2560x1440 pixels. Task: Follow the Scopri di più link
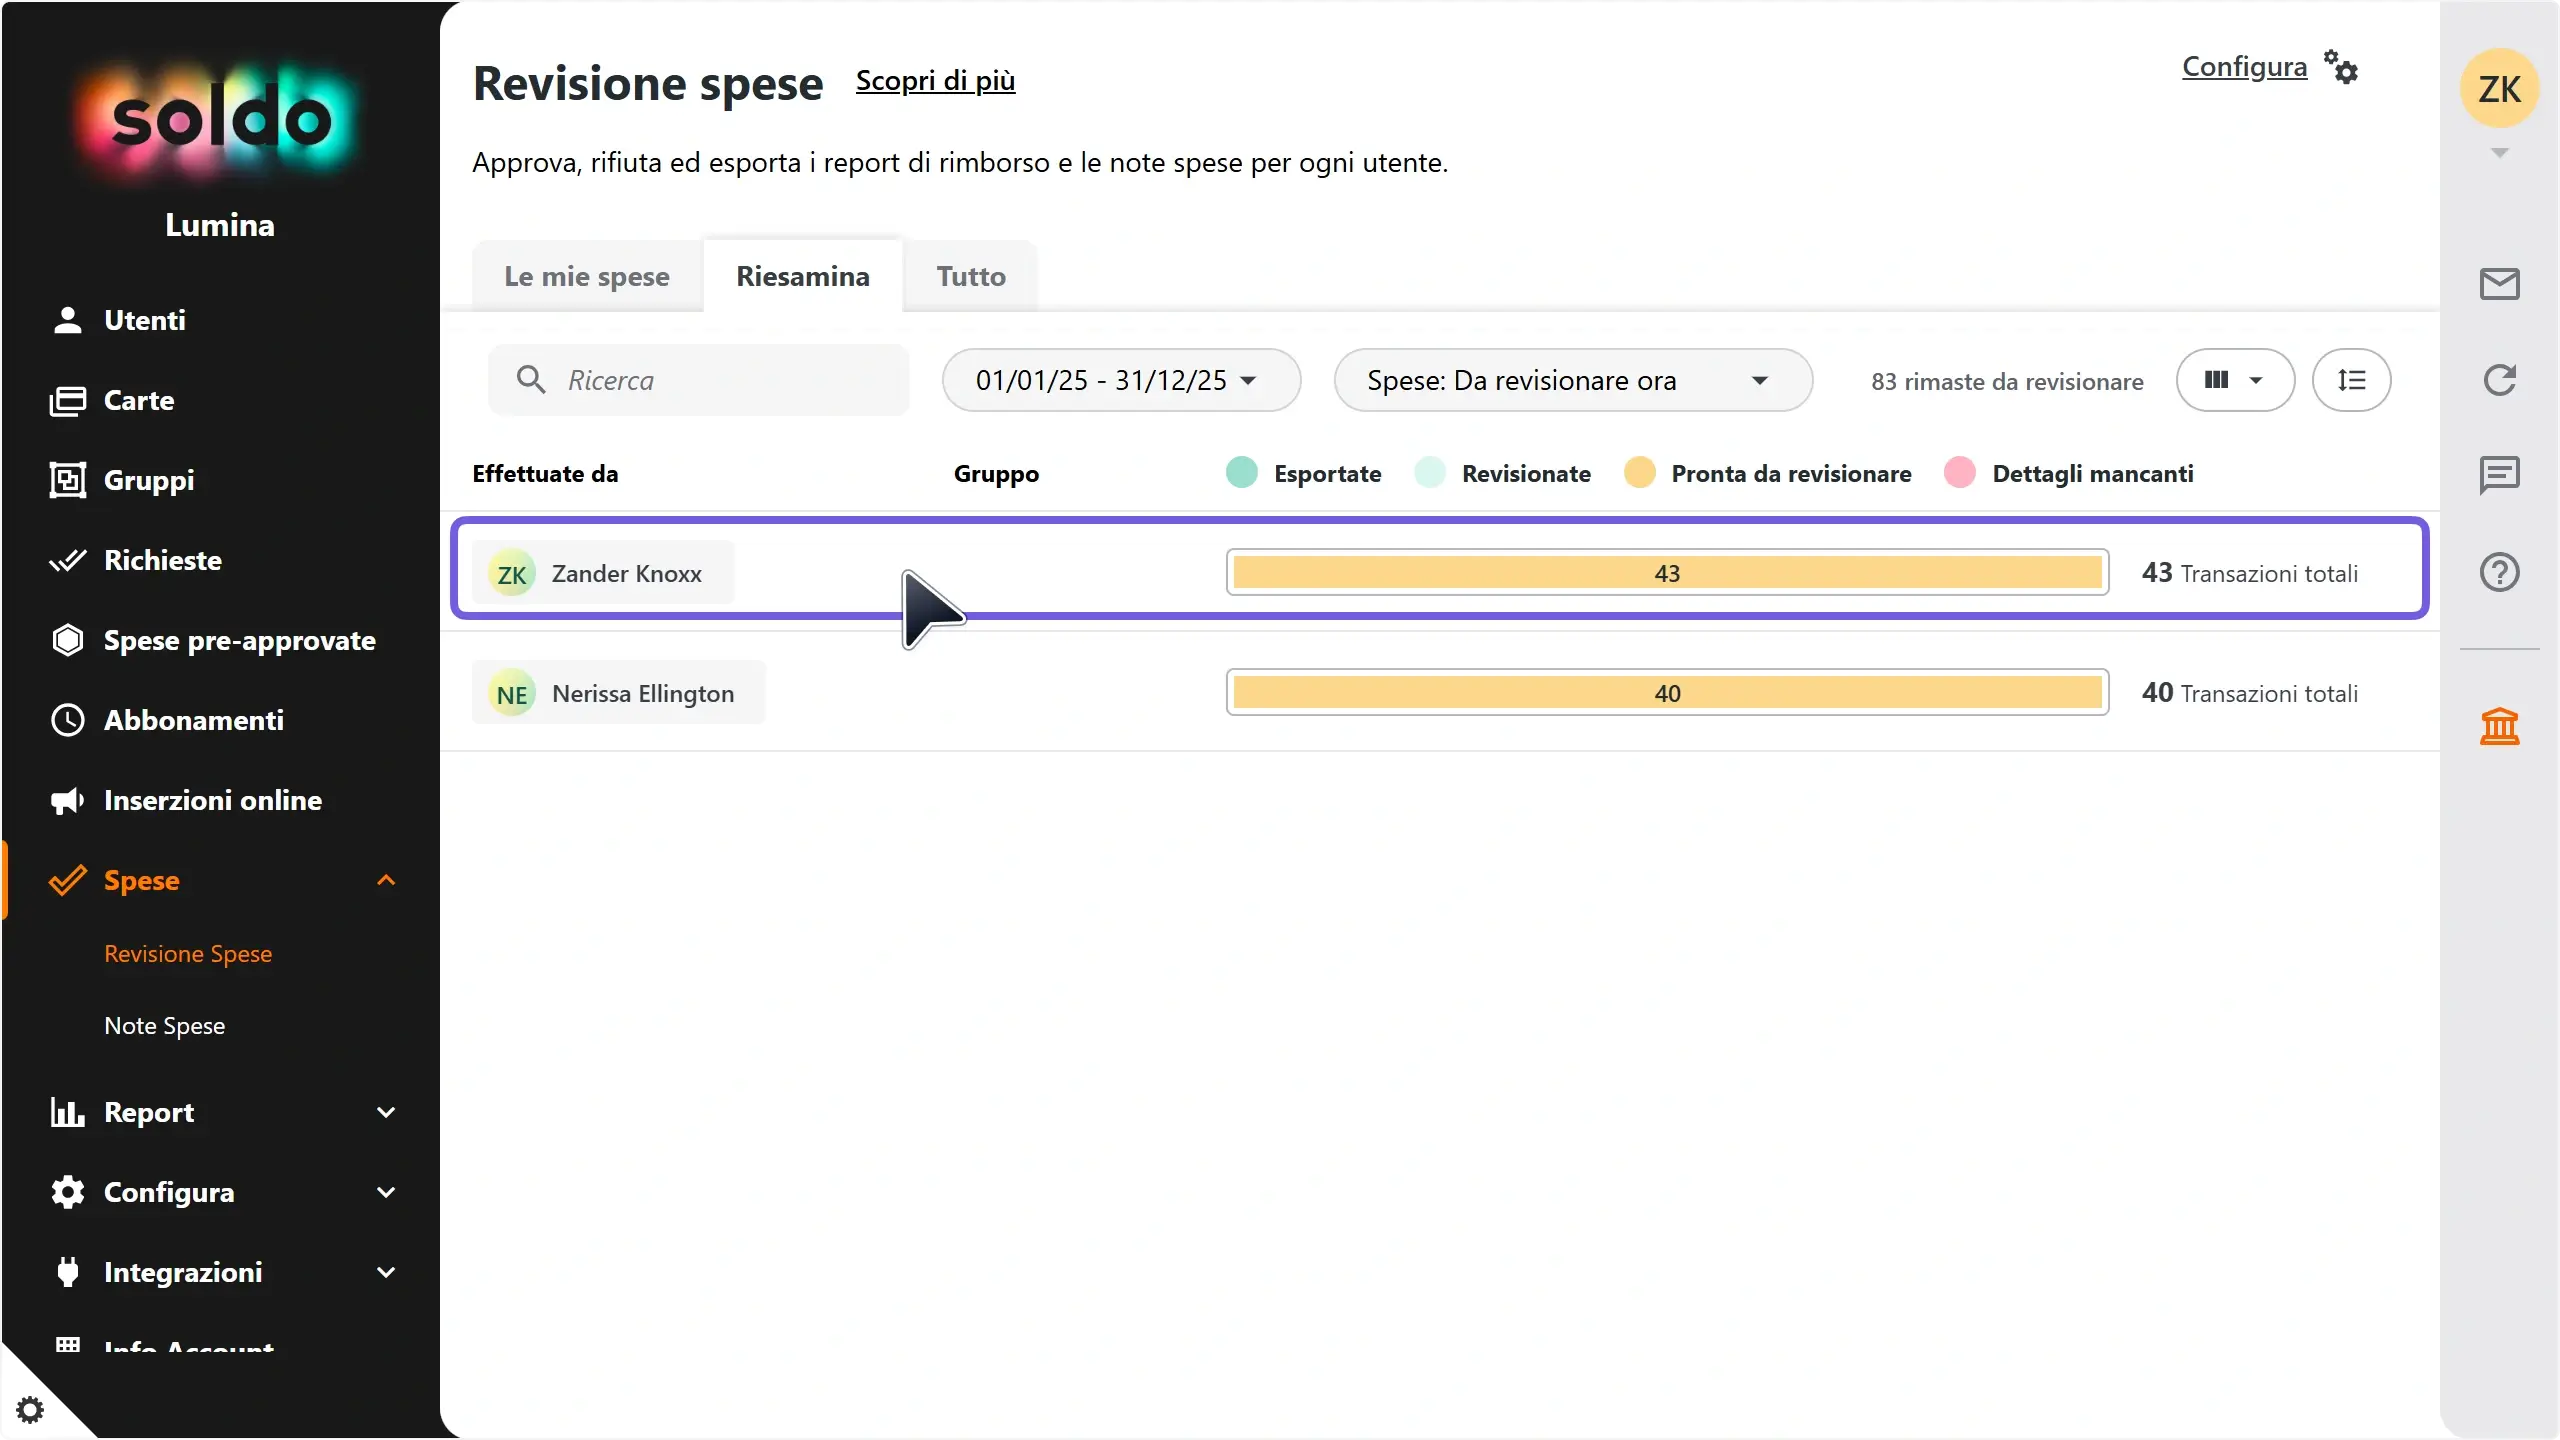click(x=935, y=80)
